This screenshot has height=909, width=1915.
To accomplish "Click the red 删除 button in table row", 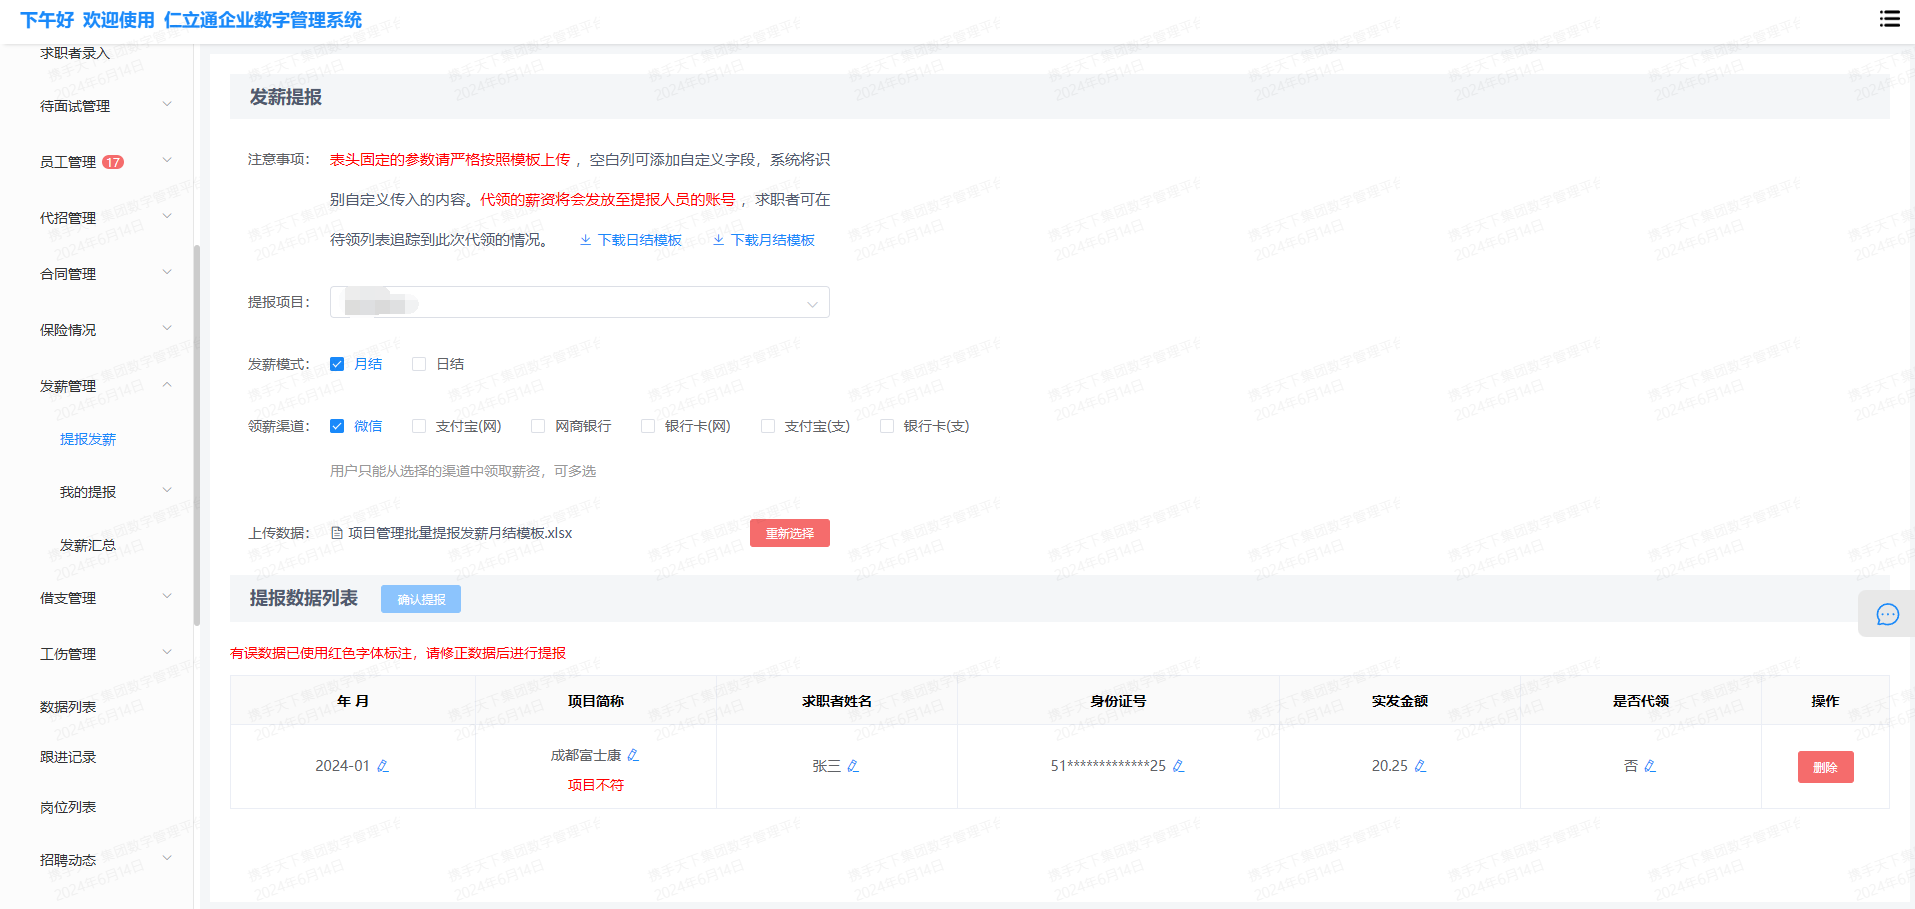I will (x=1825, y=767).
